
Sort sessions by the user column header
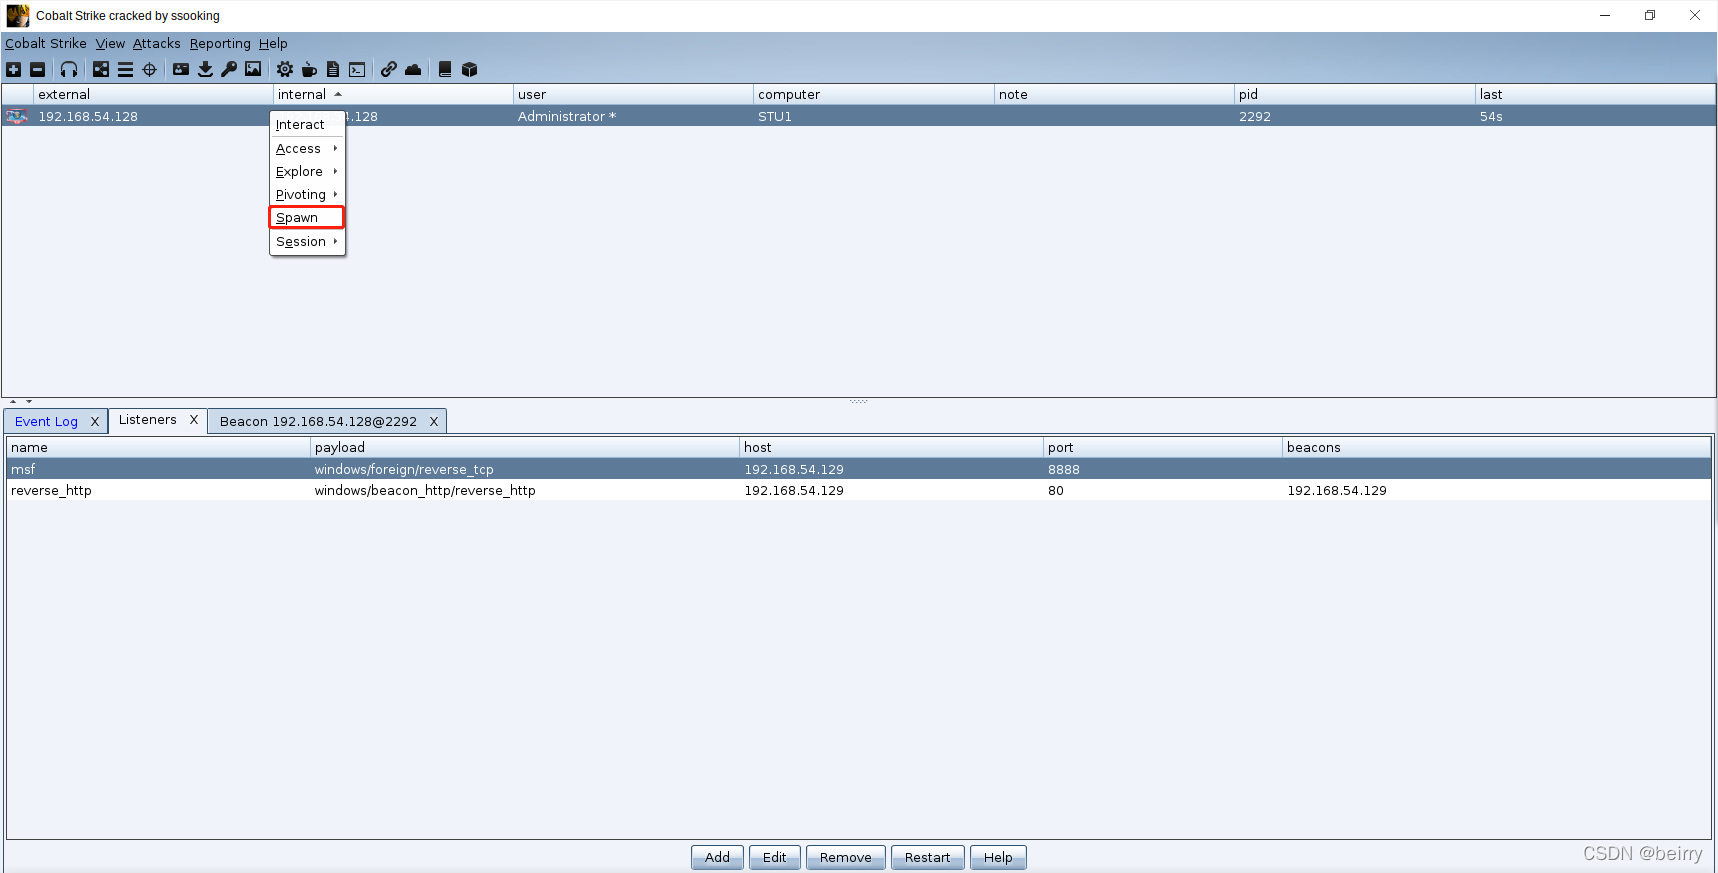(633, 94)
